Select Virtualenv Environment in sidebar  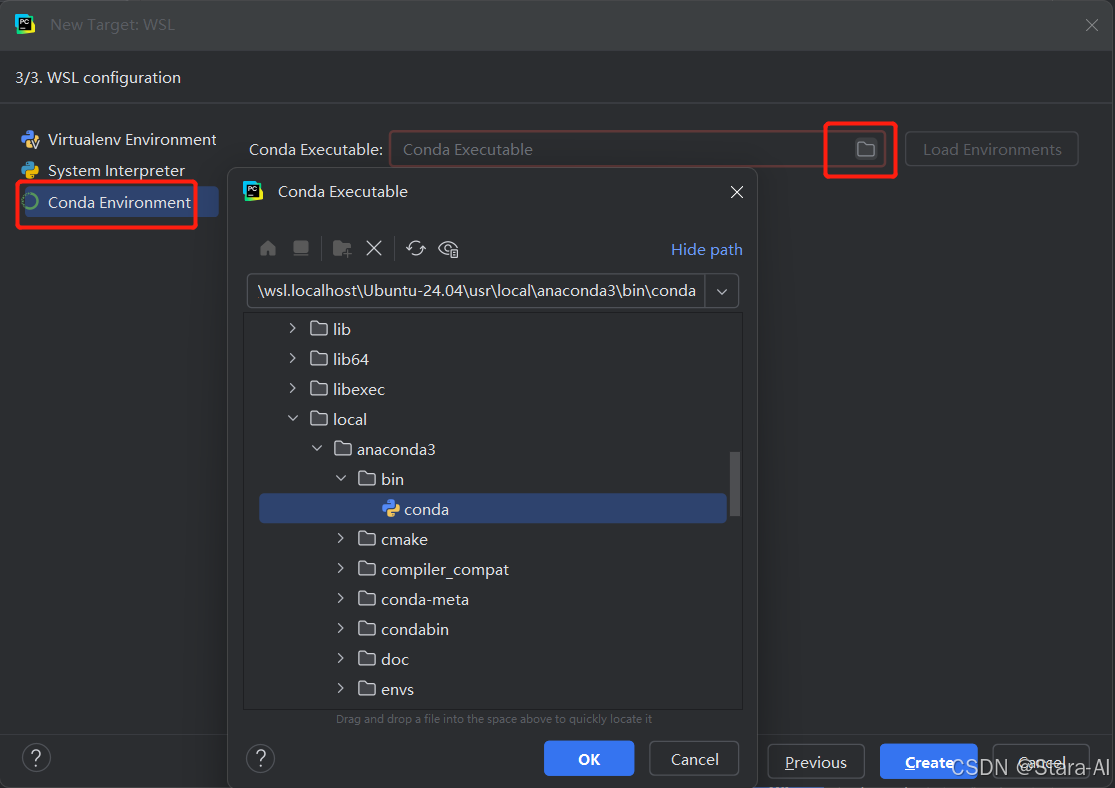pos(118,139)
